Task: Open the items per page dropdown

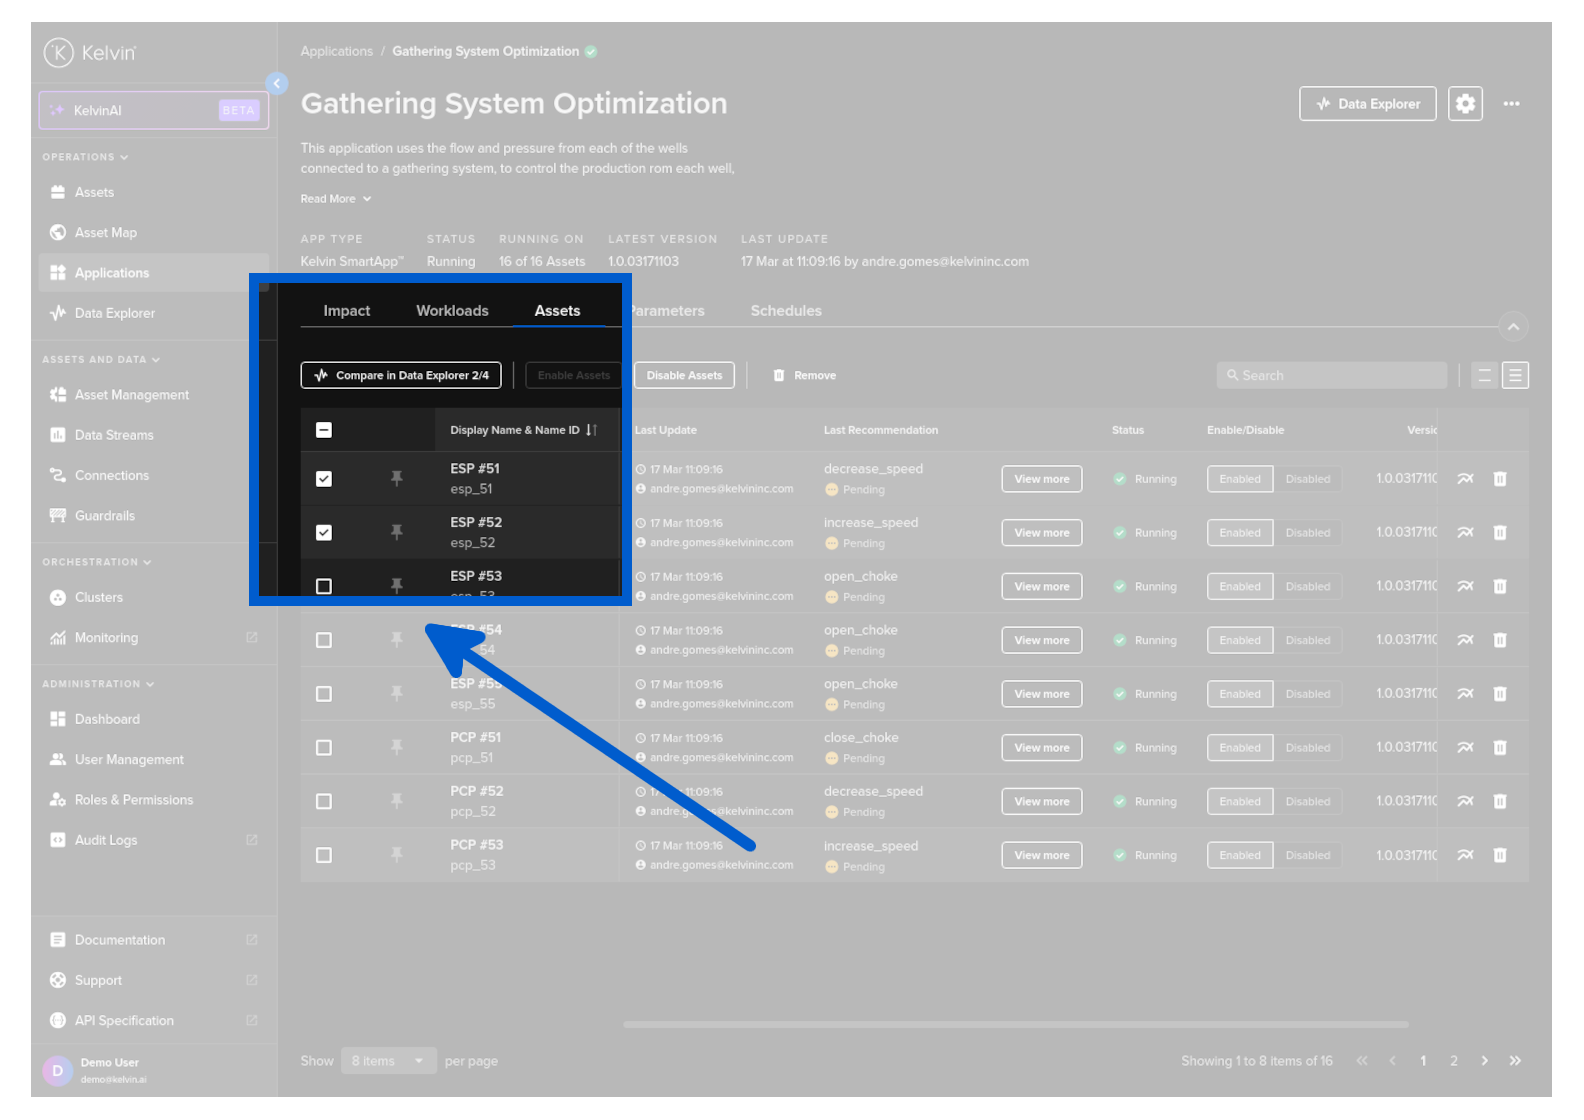Action: pyautogui.click(x=387, y=1061)
